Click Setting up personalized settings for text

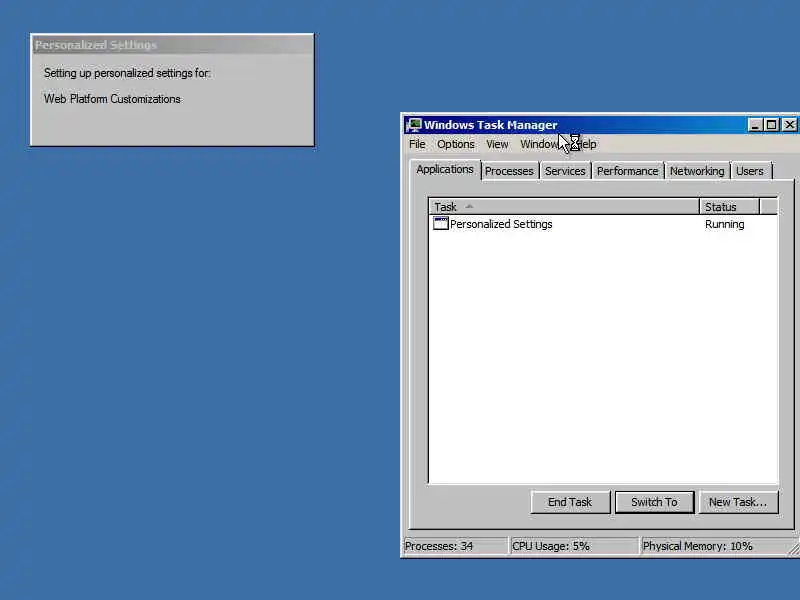127,73
